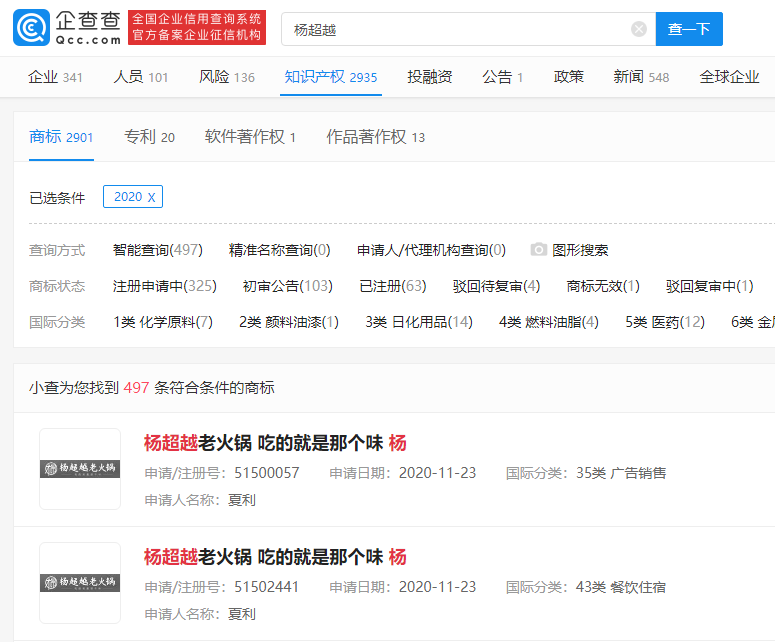This screenshot has height=642, width=775.
Task: Switch to the 企业 tab
Action: click(55, 77)
